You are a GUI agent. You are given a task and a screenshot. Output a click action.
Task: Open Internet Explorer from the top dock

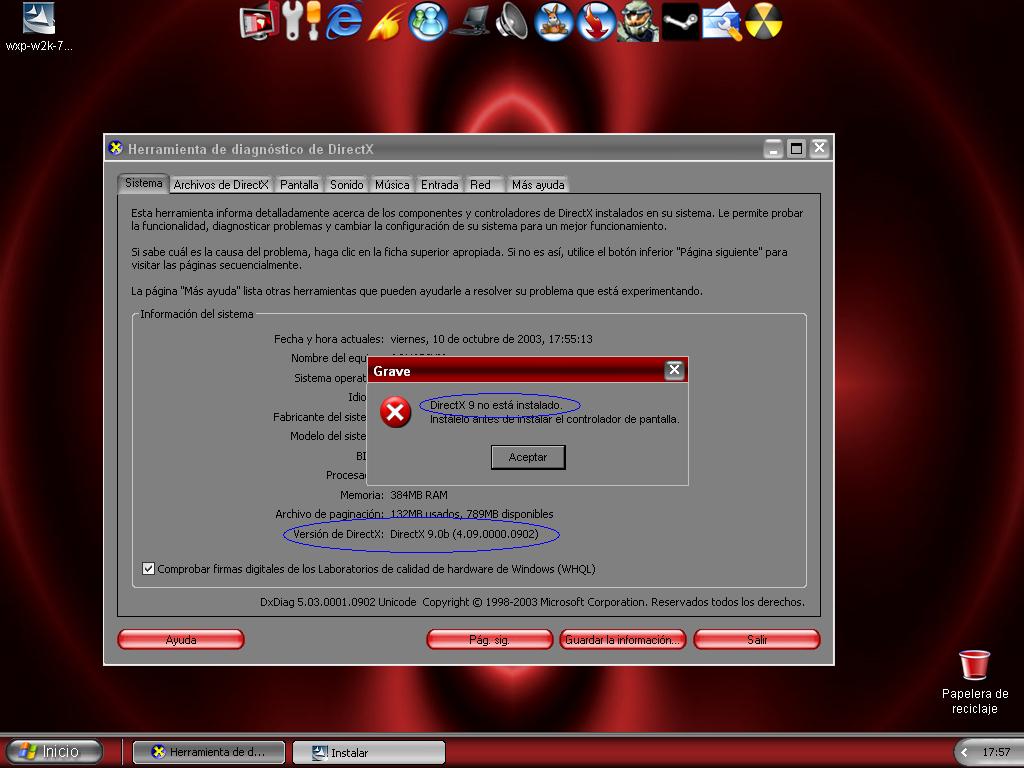pos(343,21)
